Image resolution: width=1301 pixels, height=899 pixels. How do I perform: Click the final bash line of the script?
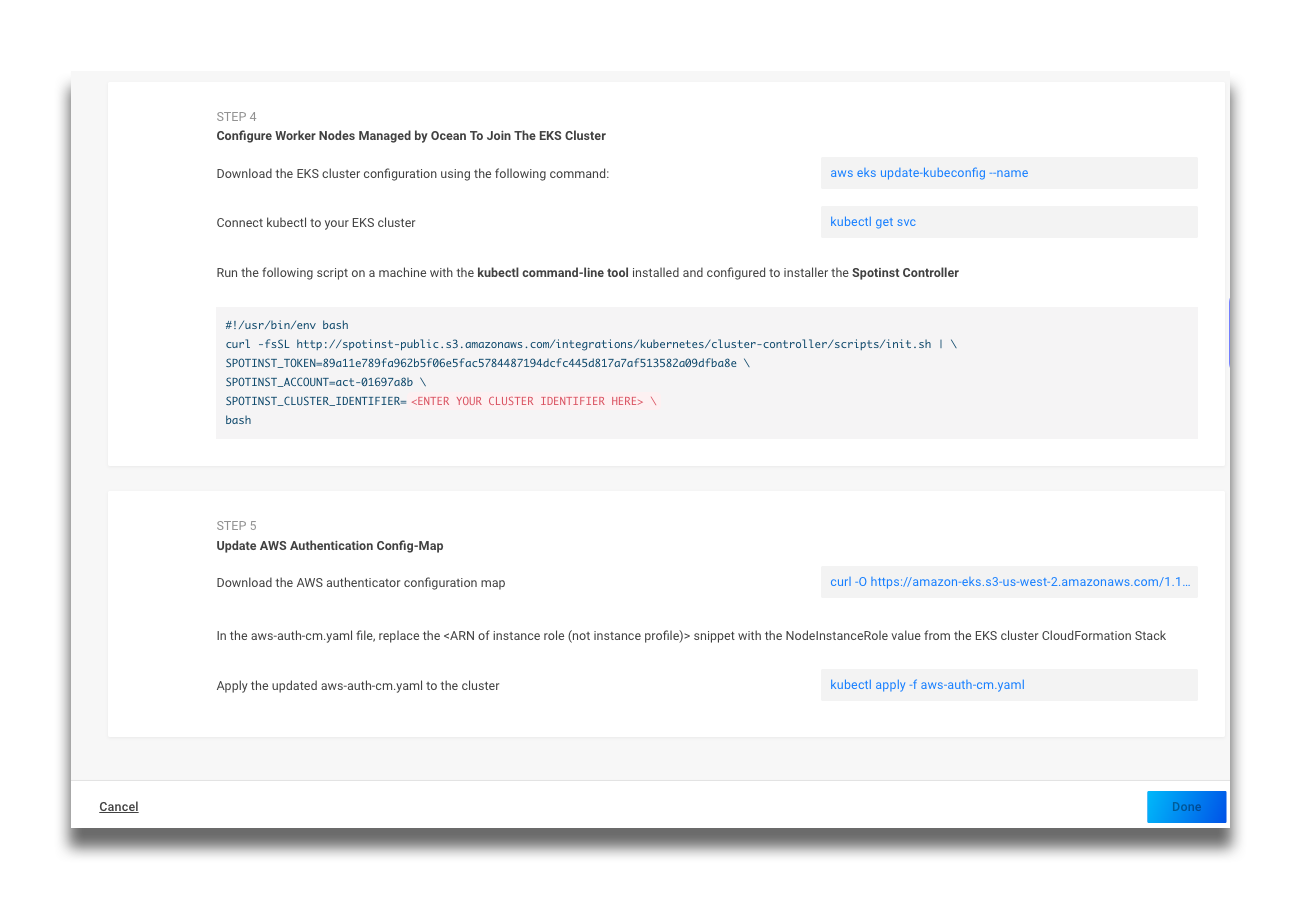coord(239,420)
